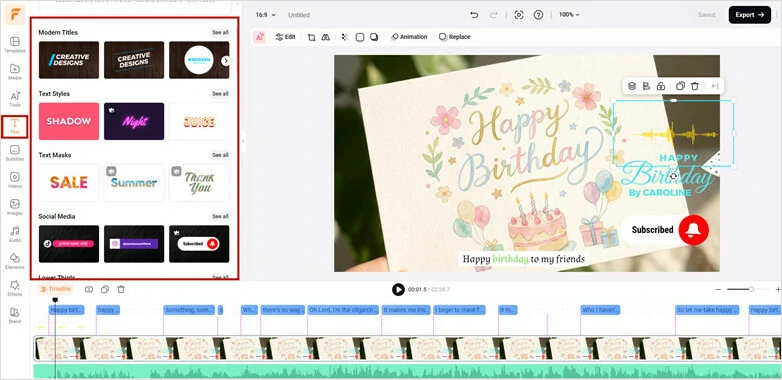Click See all next to Text Styles
Viewport: 782px width, 380px height.
pos(220,94)
